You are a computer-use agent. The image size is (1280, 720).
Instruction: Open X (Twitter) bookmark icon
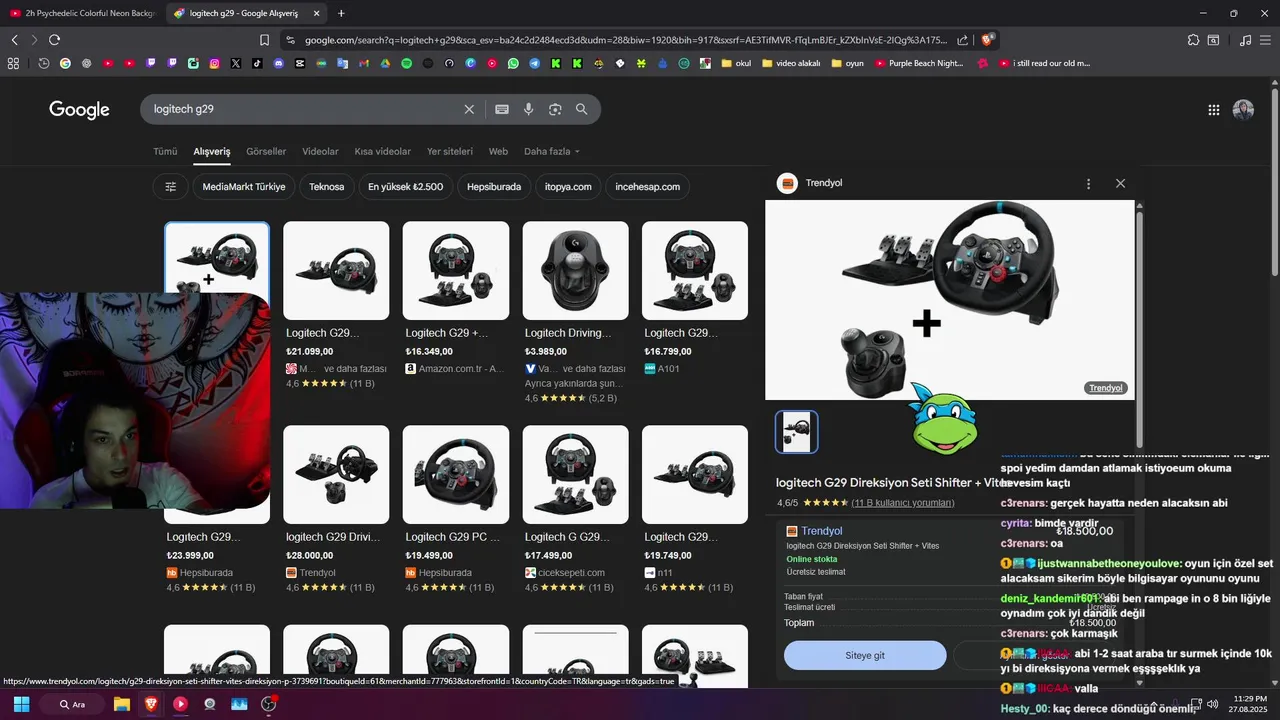[x=236, y=63]
